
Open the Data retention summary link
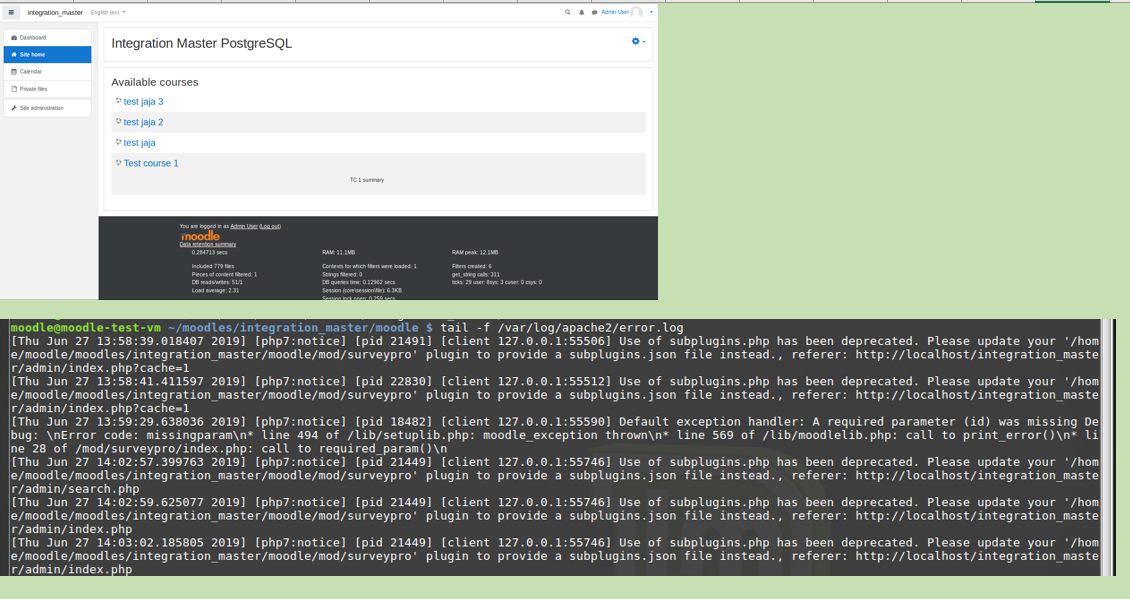pos(208,244)
